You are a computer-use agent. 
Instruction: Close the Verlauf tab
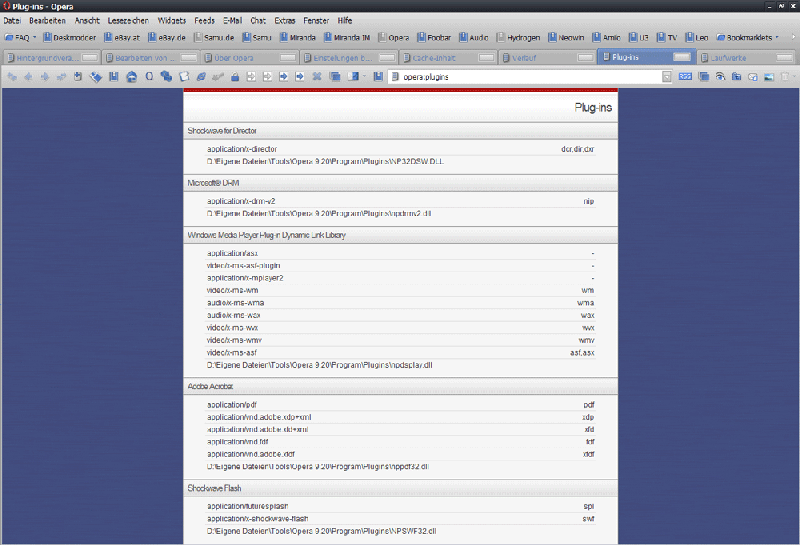pyautogui.click(x=585, y=58)
